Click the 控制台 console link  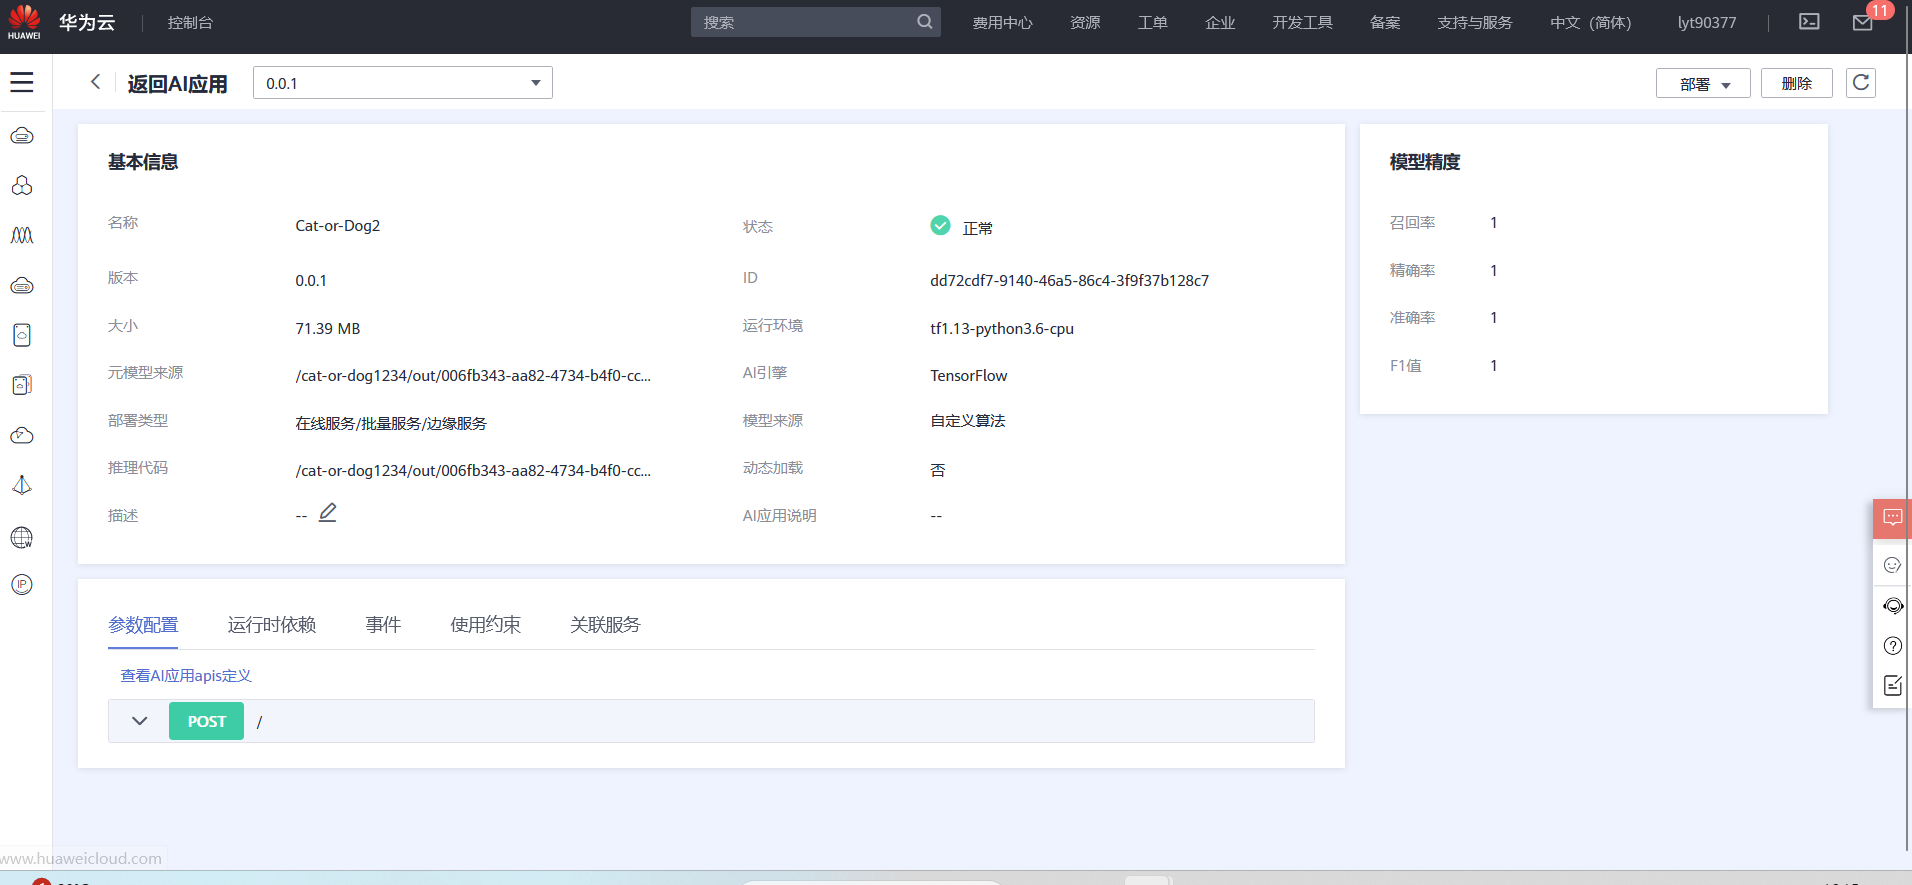click(190, 22)
